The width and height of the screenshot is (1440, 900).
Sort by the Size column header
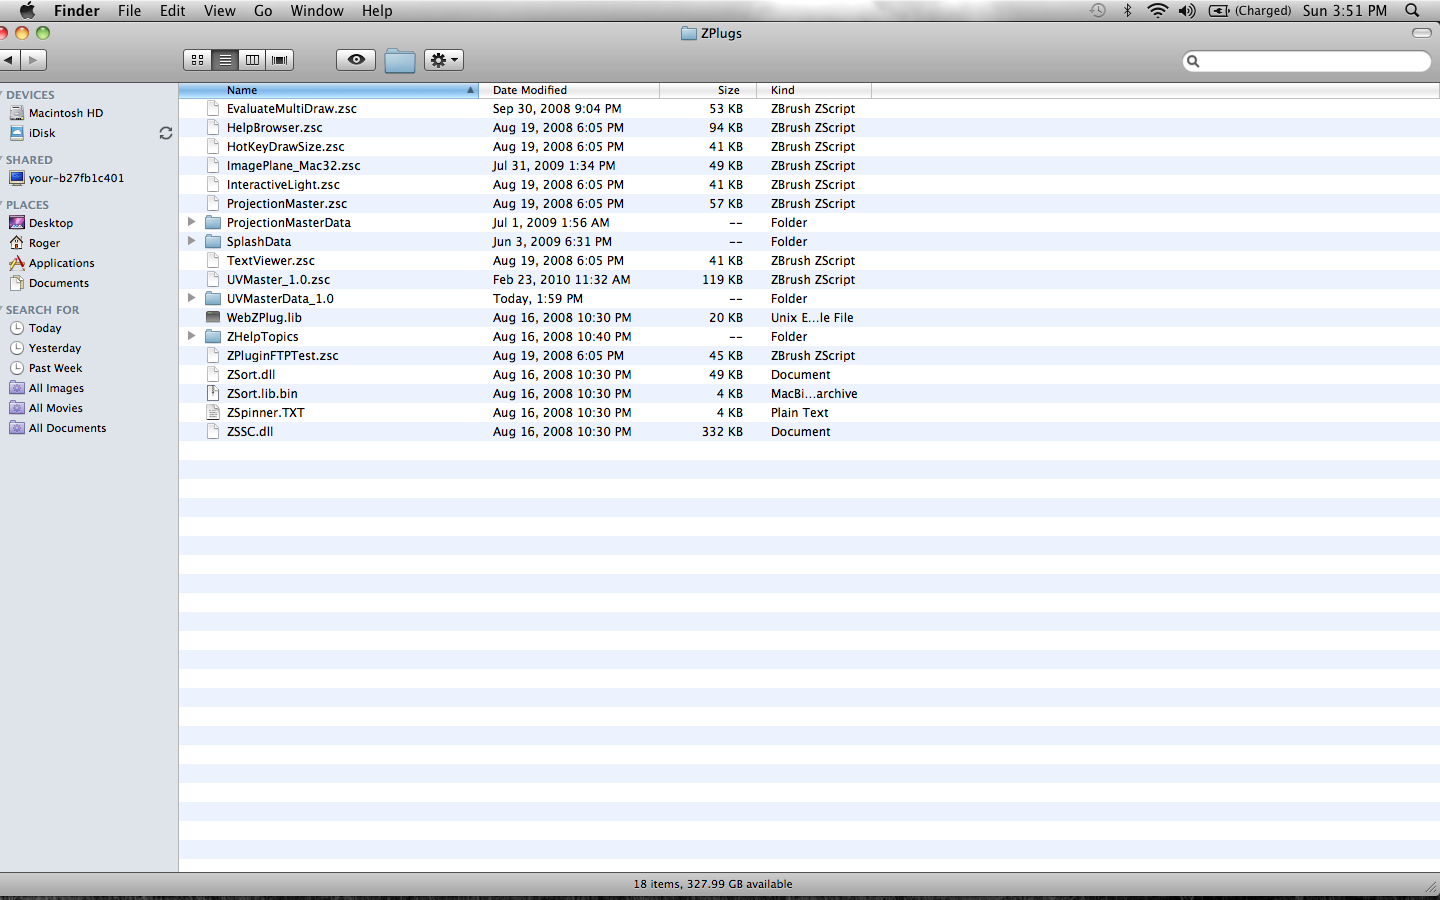pos(708,90)
